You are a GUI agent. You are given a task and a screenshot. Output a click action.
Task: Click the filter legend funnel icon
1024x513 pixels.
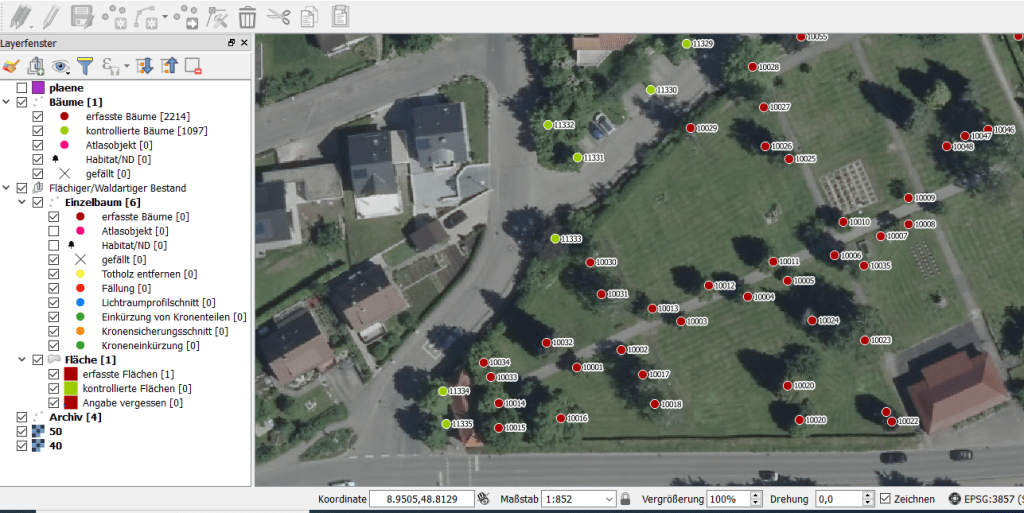point(86,66)
